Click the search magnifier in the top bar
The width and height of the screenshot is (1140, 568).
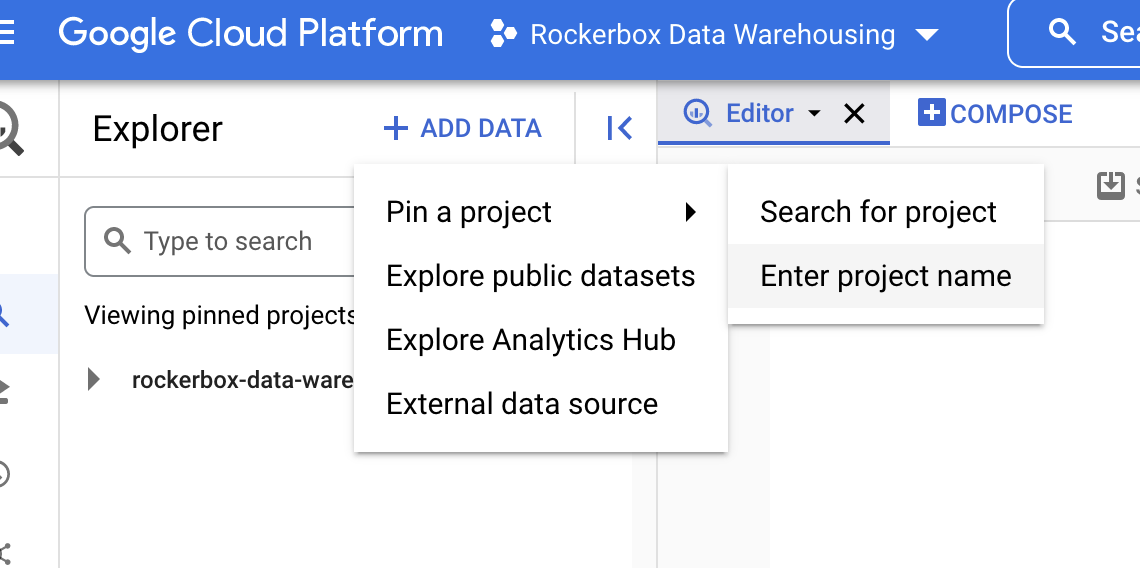pos(1061,33)
